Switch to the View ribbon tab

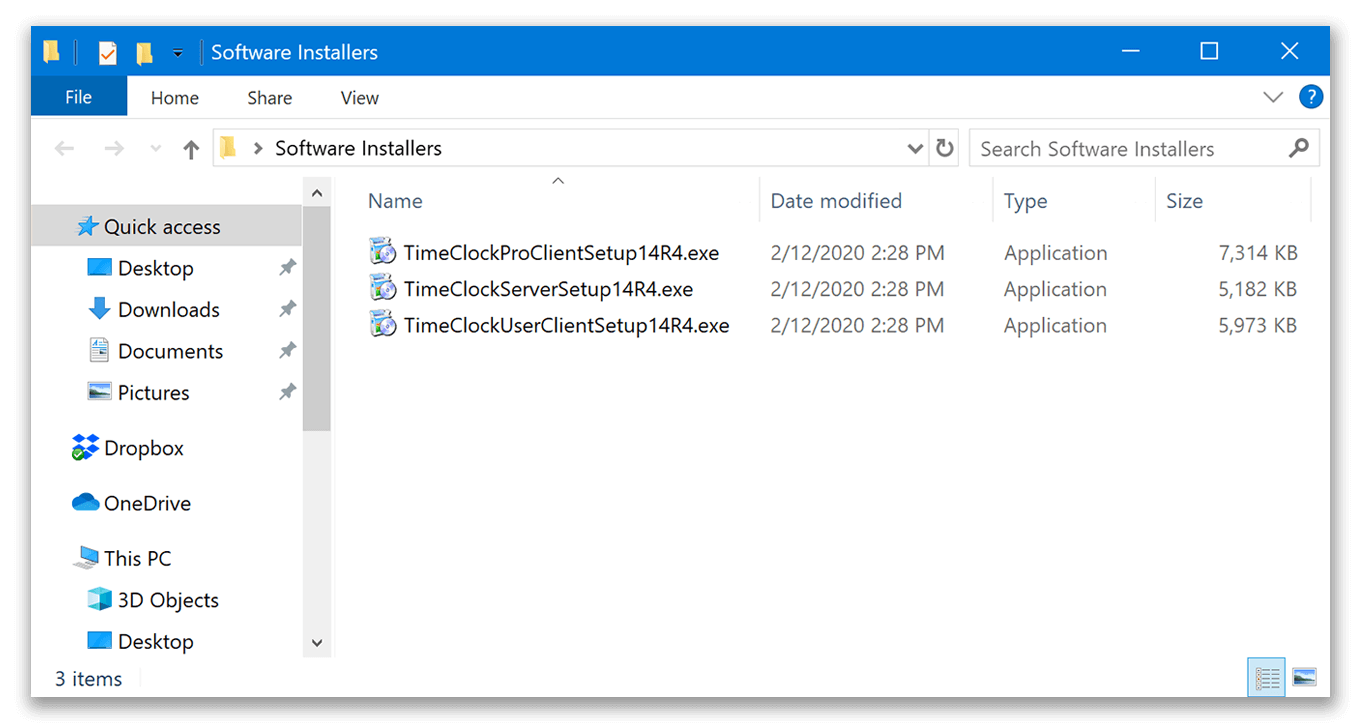360,98
